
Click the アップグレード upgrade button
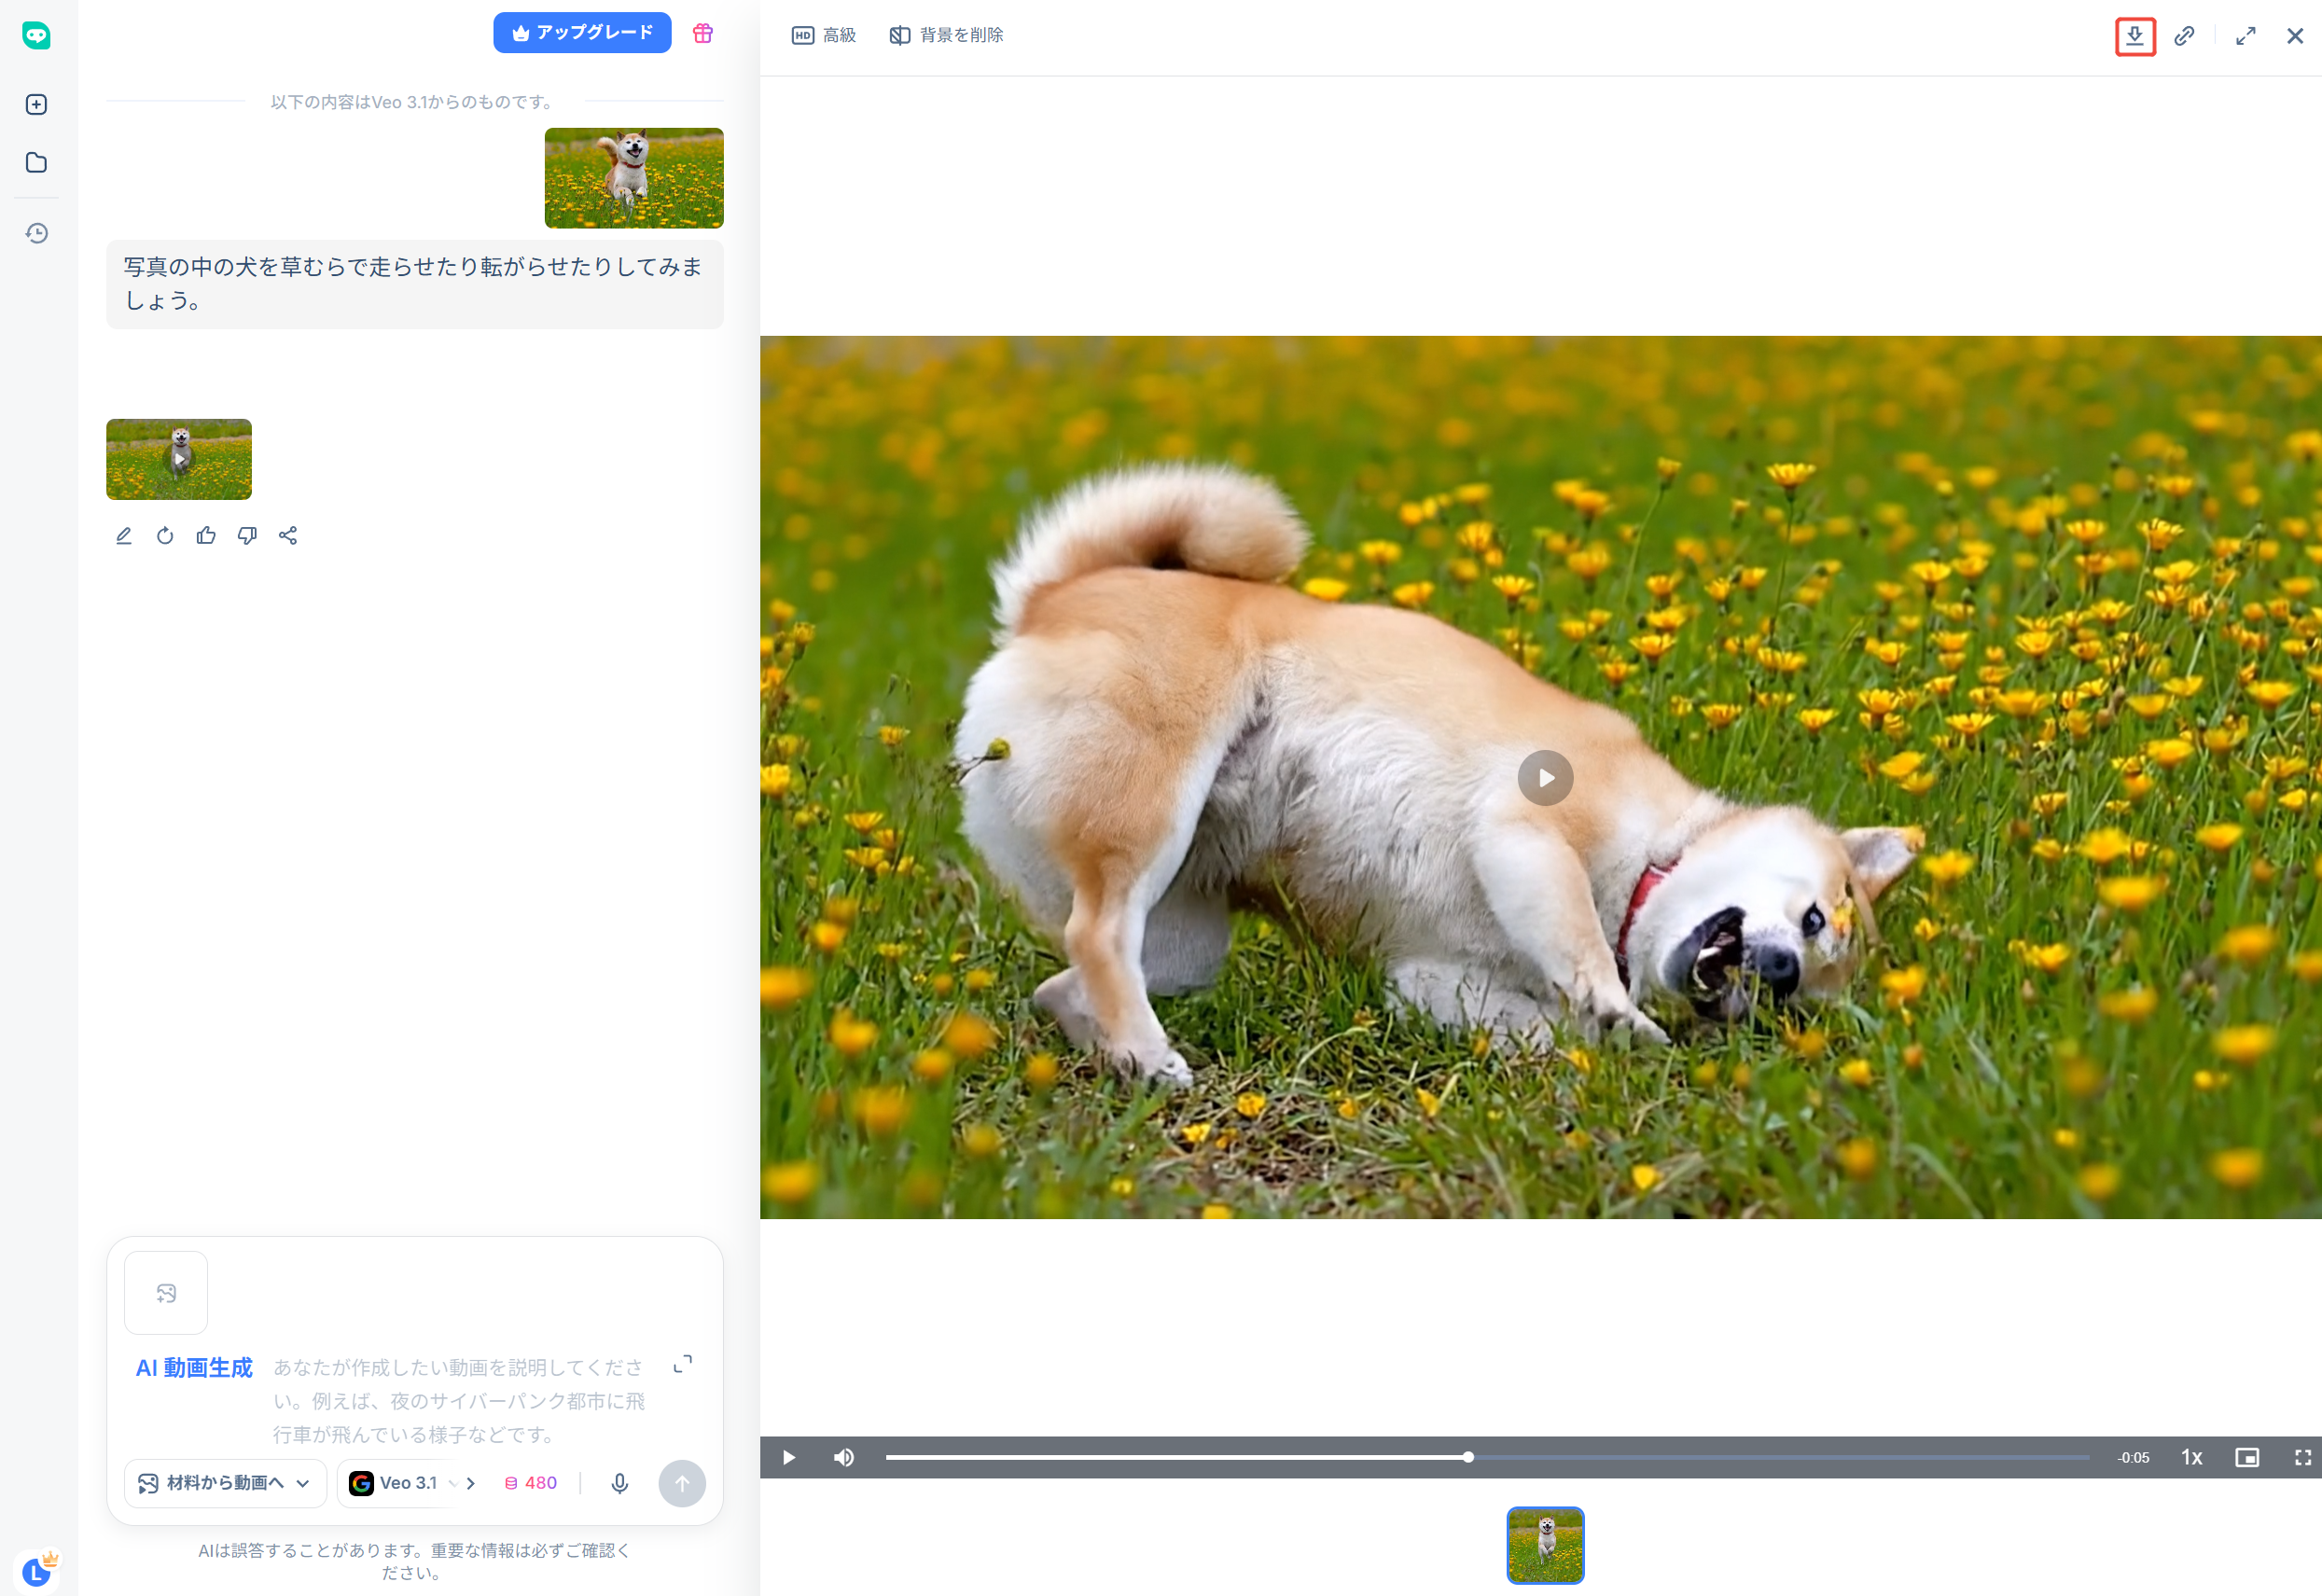(x=582, y=32)
